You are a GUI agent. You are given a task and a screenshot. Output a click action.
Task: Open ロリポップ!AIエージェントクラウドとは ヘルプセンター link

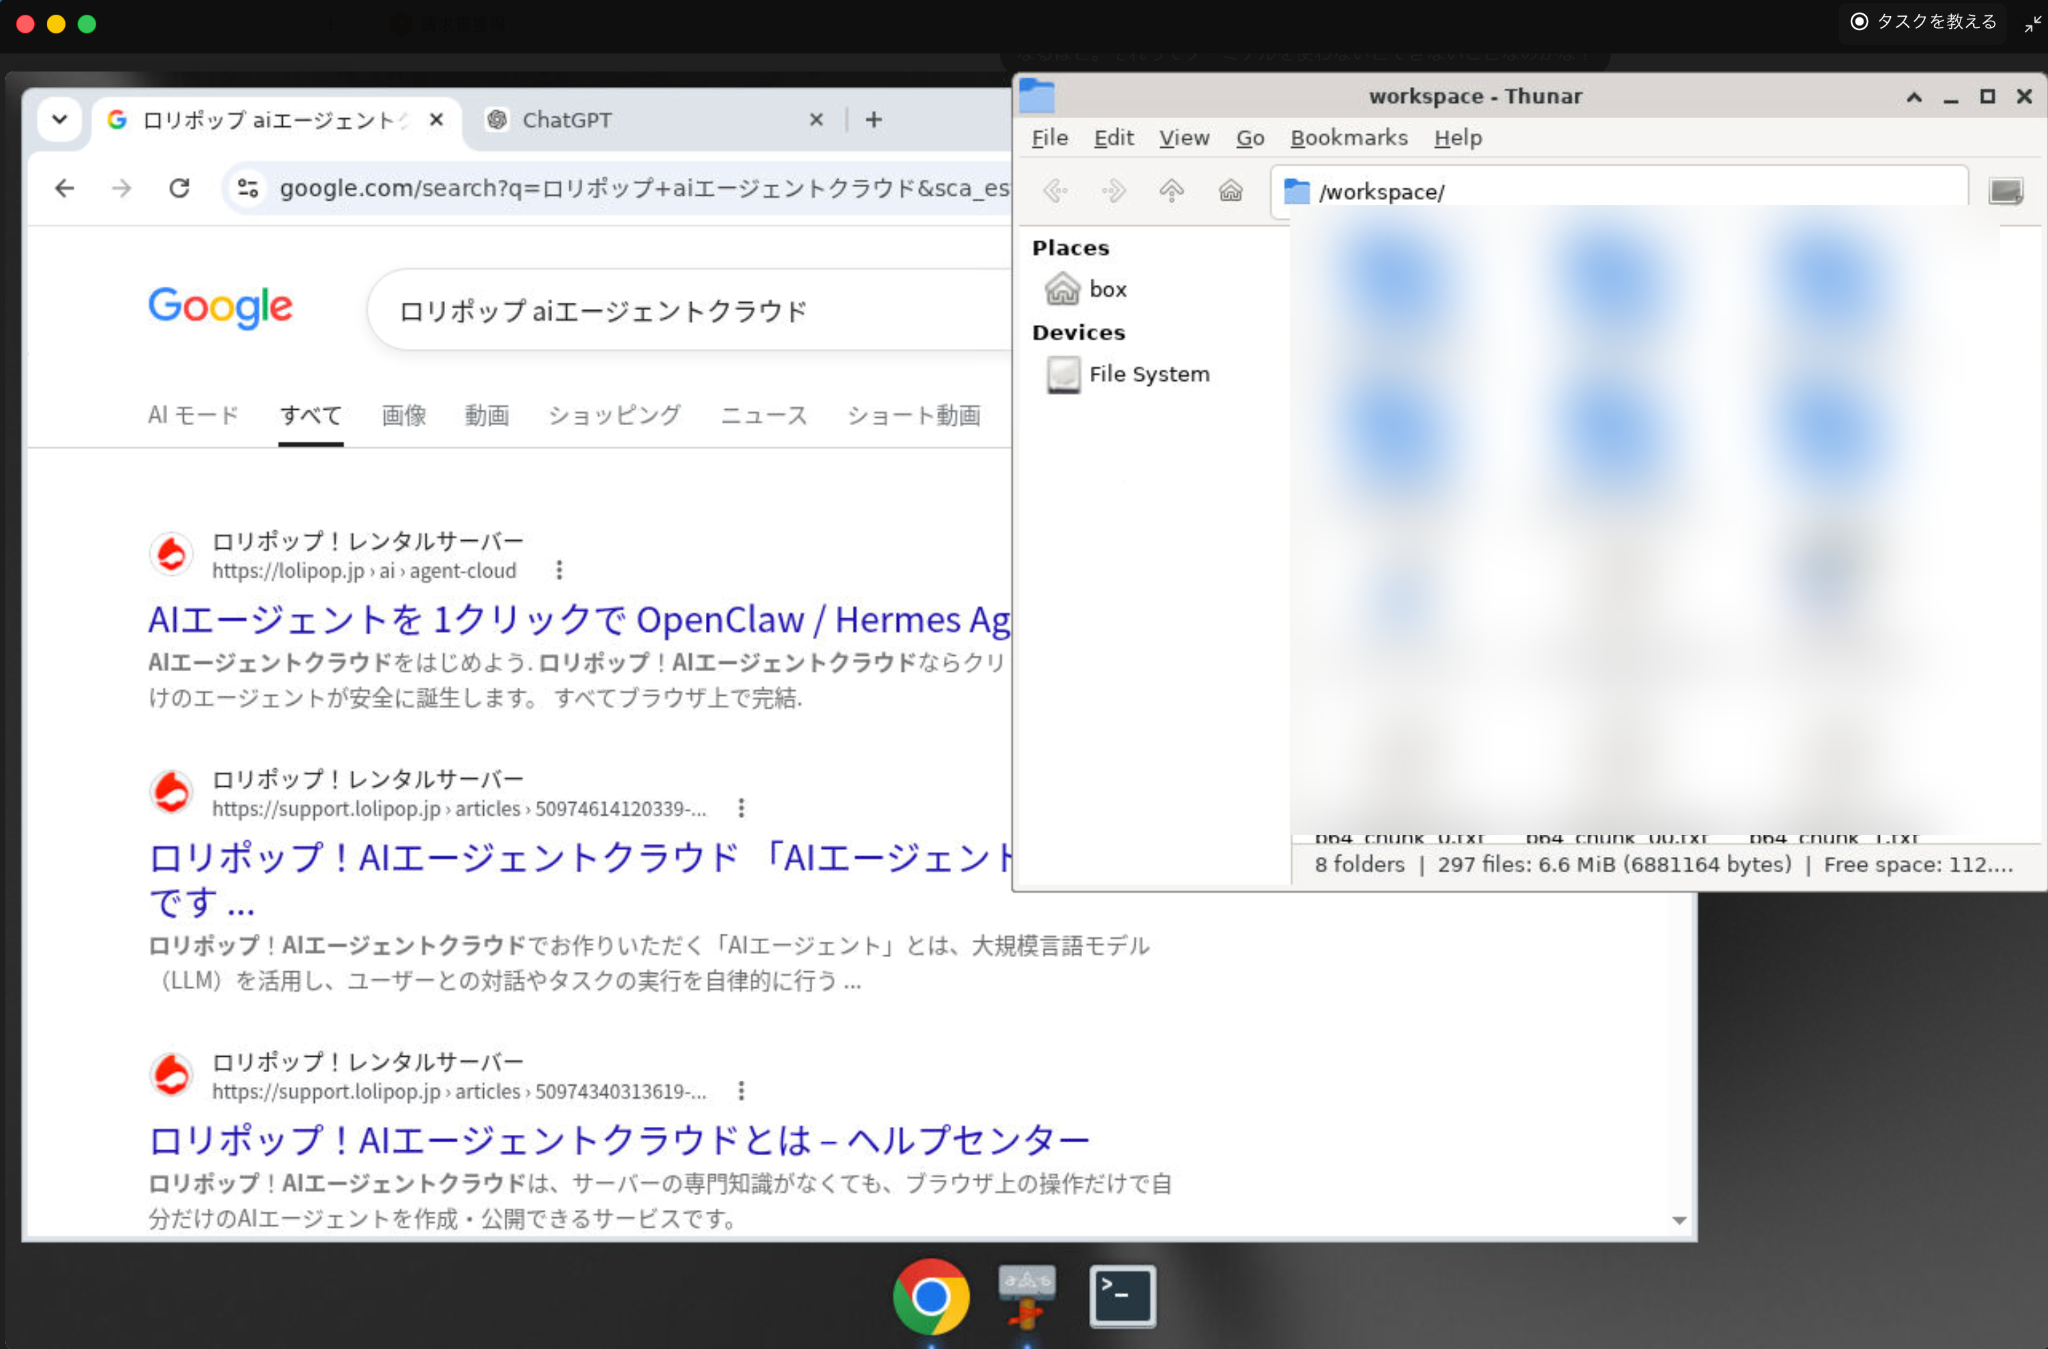[x=619, y=1140]
